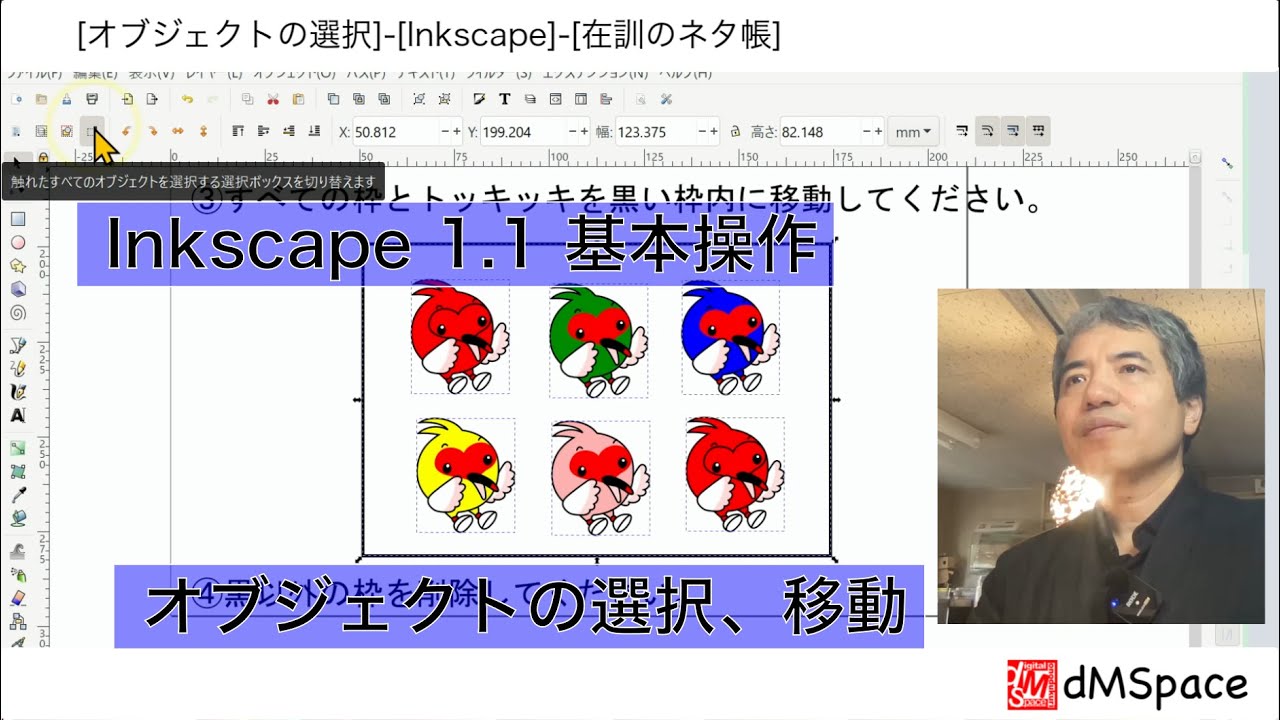
Task: Select the green bird on the canvas
Action: pos(598,340)
